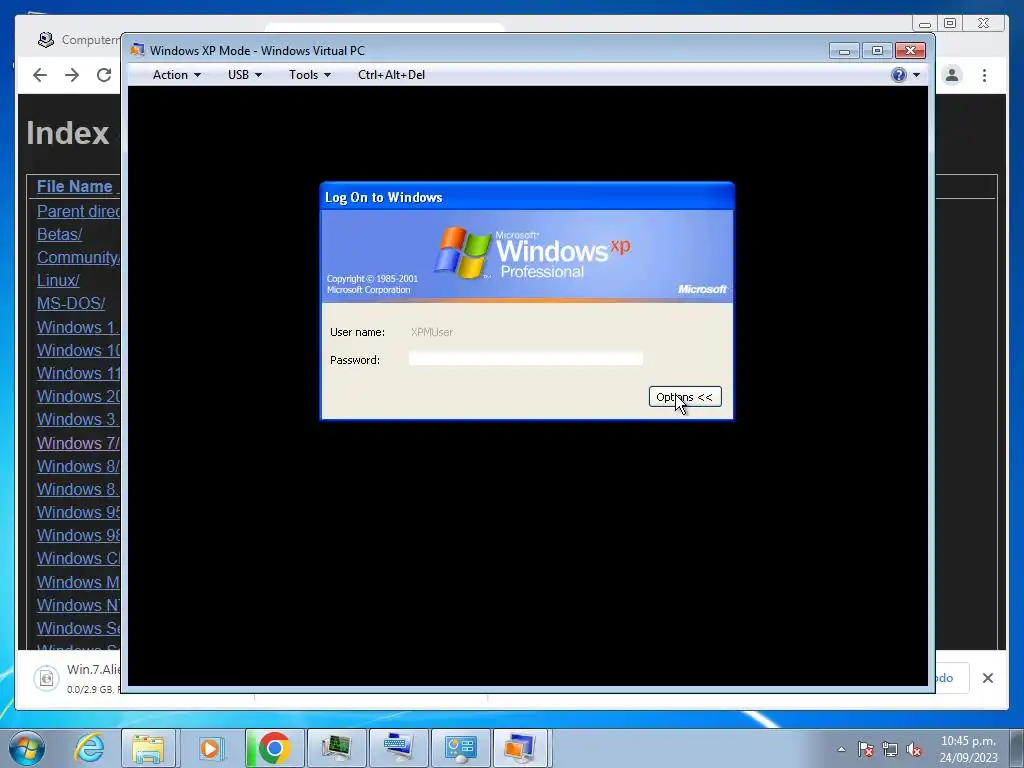Open the Action Center flag icon
This screenshot has width=1024, height=768.
(866, 749)
